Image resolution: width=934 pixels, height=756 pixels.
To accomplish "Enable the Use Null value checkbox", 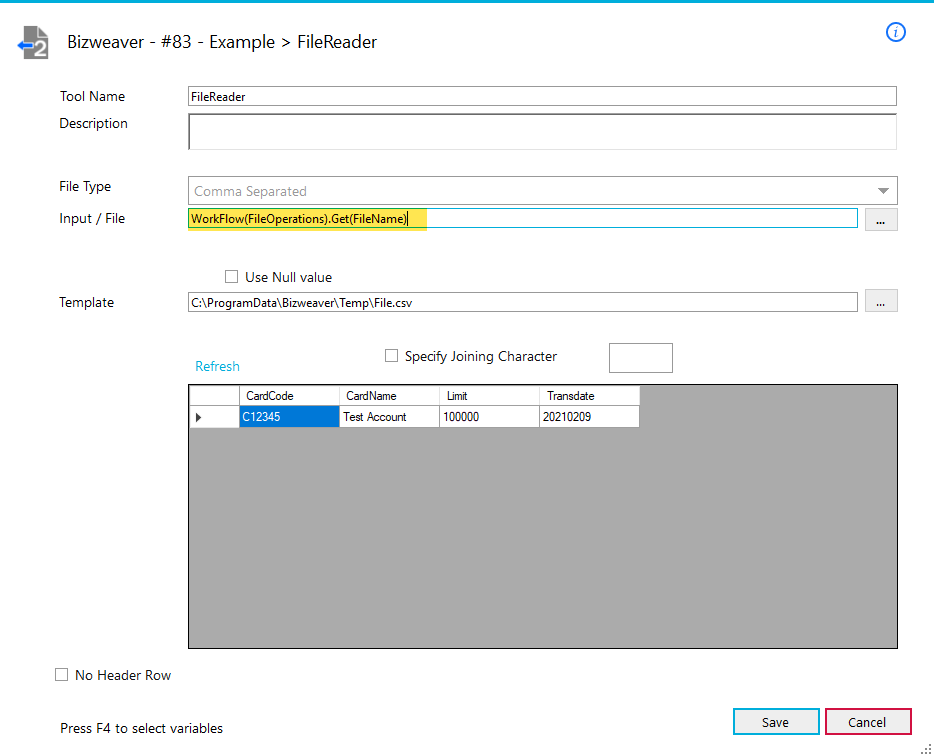I will [231, 277].
